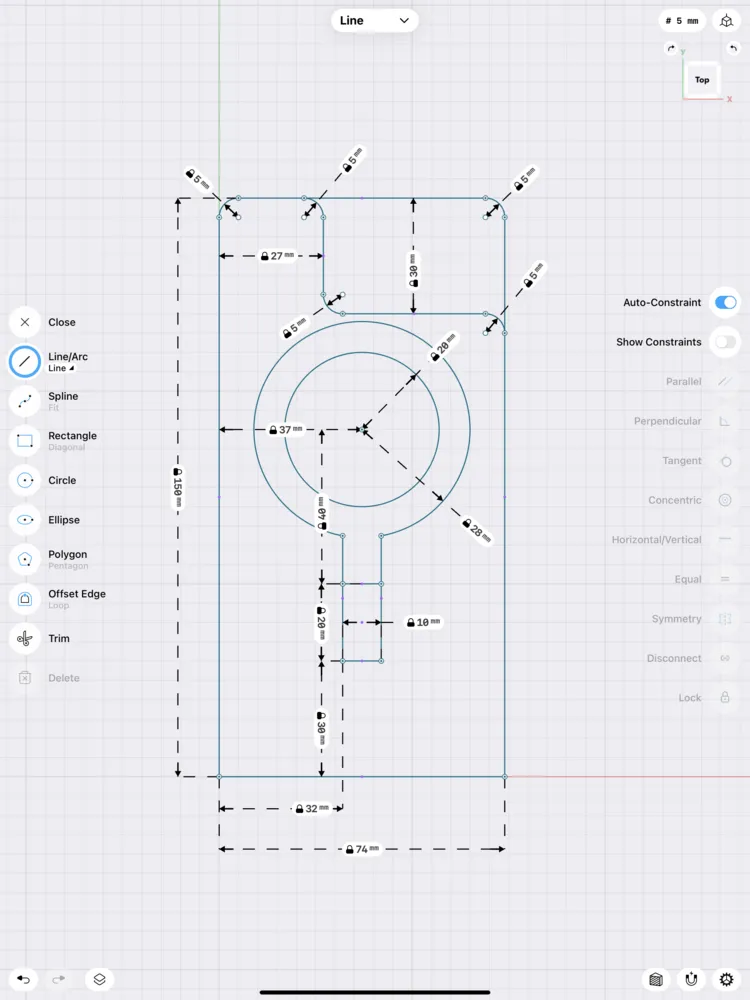Select the Line/Arc tool icon
The height and width of the screenshot is (1000, 750).
25,362
